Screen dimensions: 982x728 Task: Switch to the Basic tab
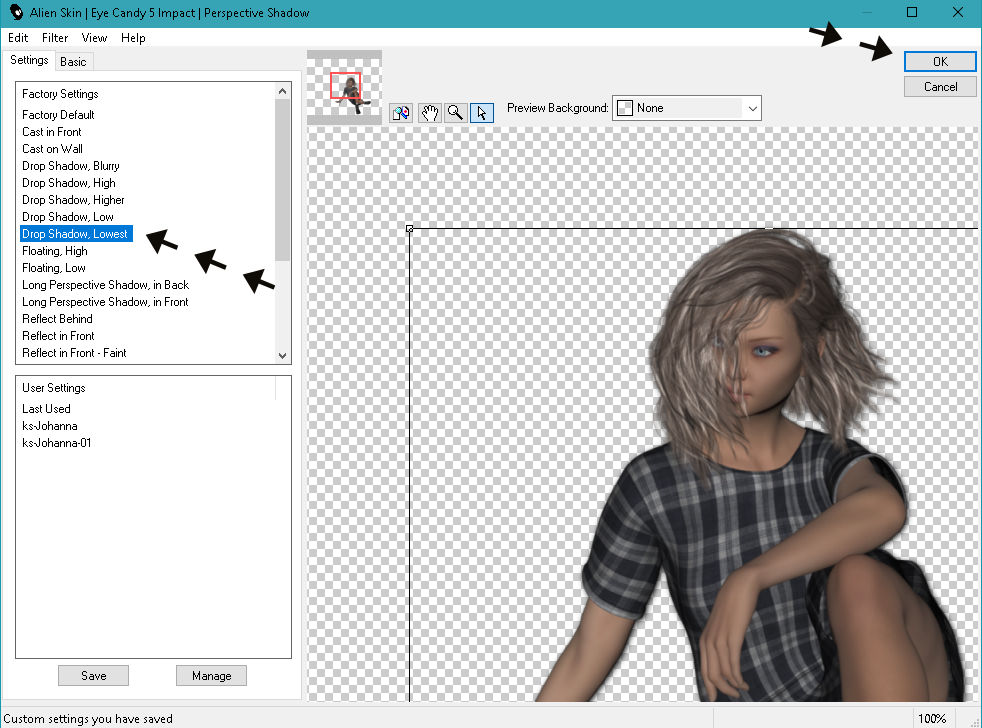[73, 61]
